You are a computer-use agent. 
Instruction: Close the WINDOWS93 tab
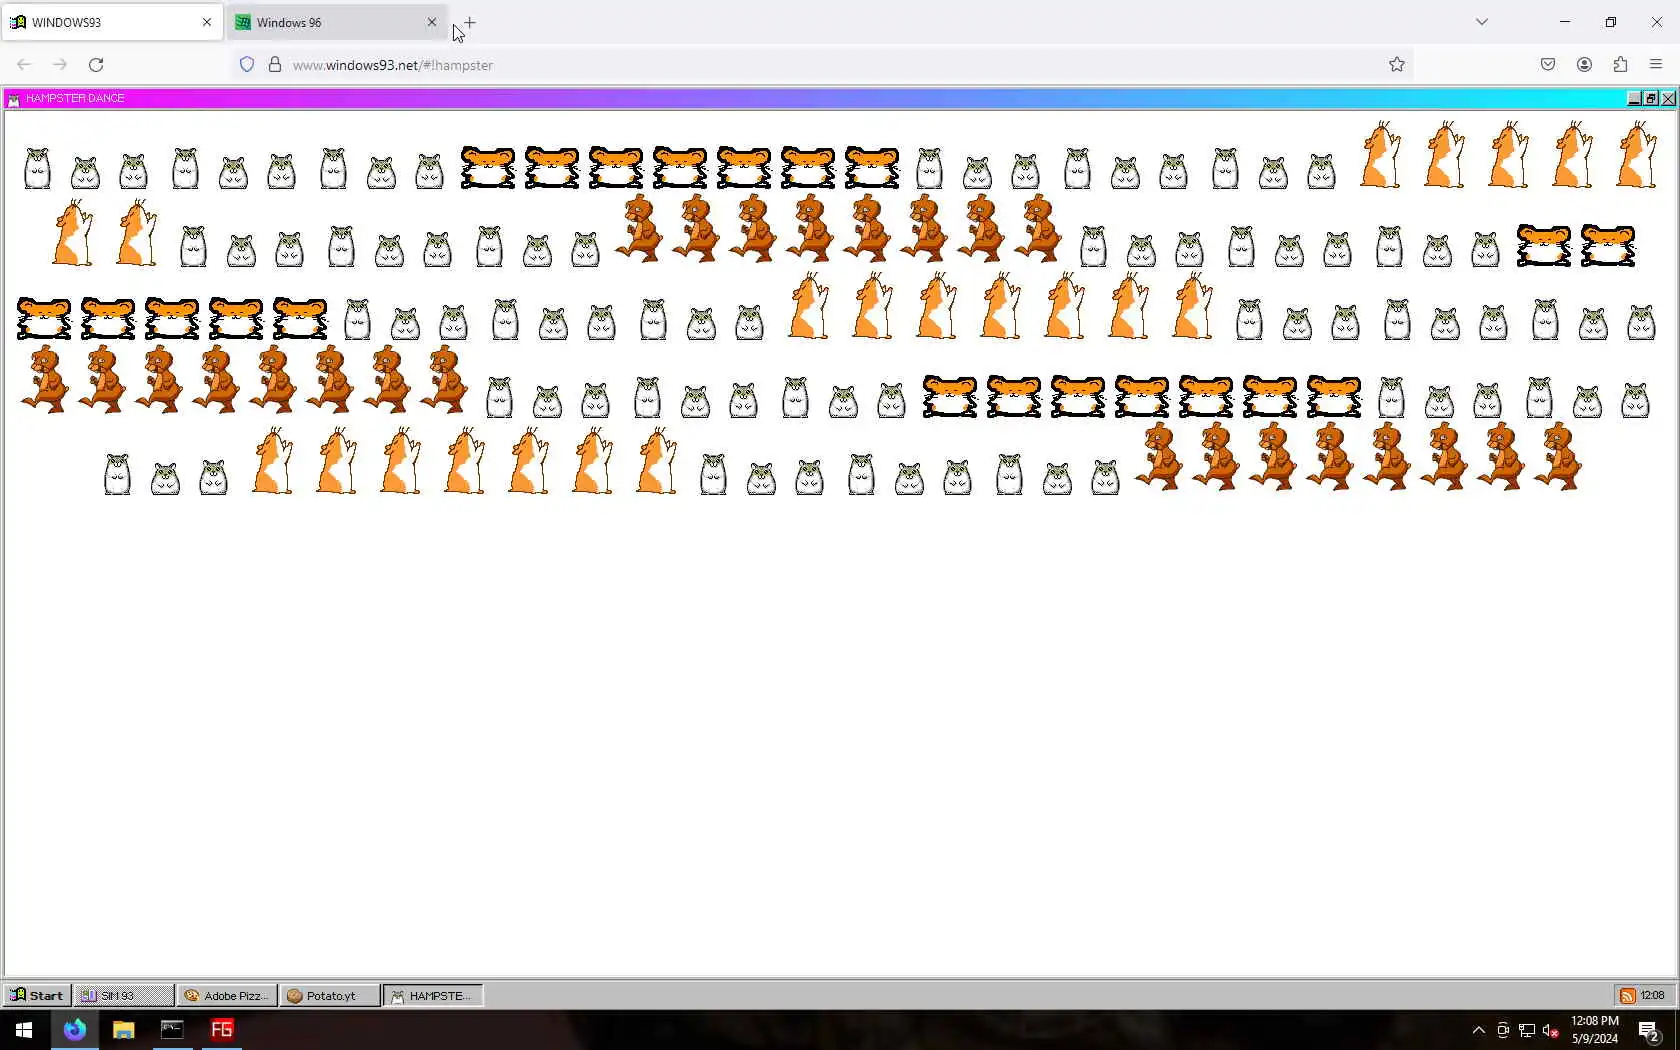tap(207, 22)
